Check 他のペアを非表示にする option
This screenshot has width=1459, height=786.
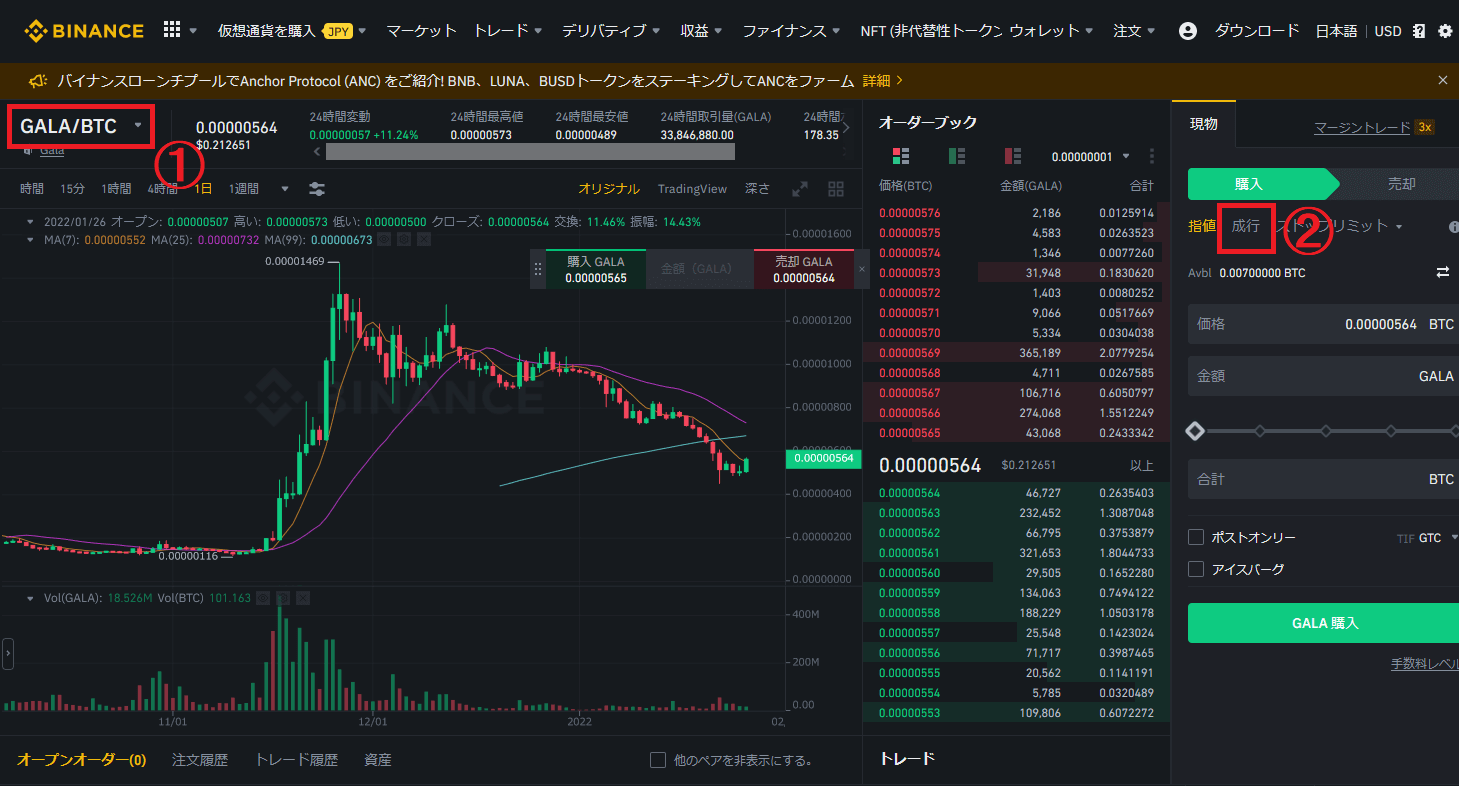point(658,760)
